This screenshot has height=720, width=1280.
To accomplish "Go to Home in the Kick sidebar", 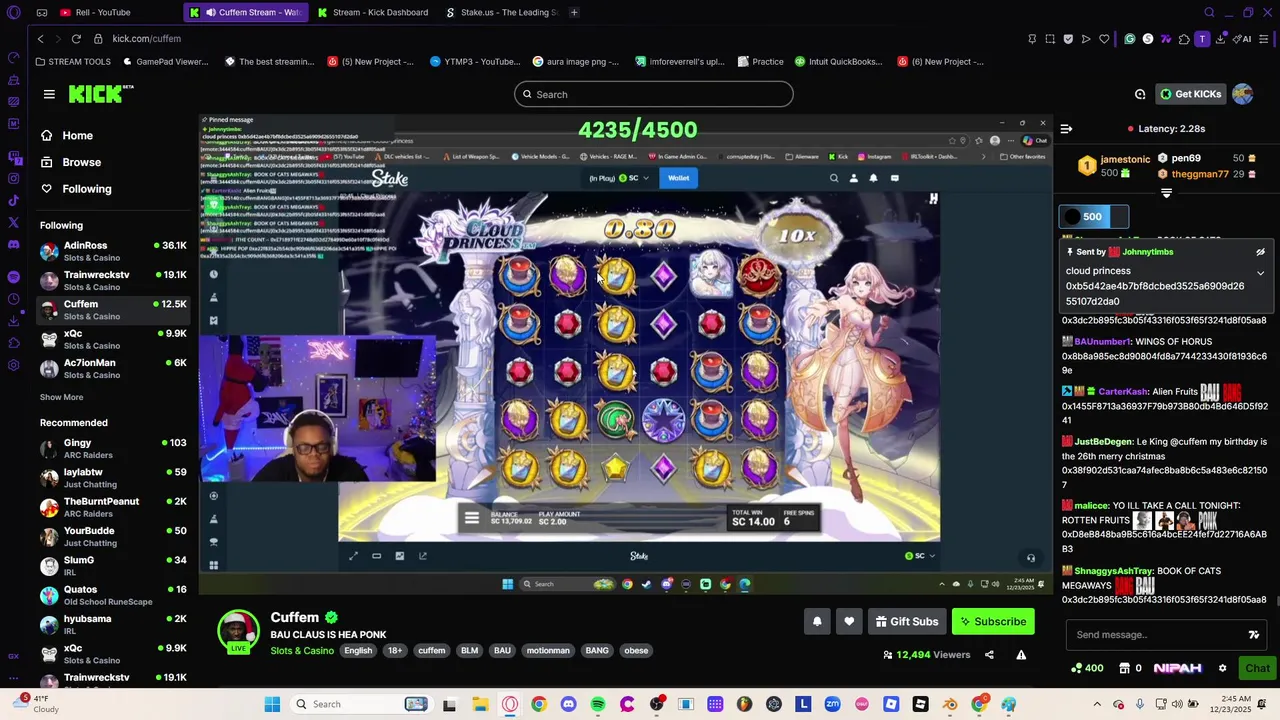I will (x=77, y=136).
